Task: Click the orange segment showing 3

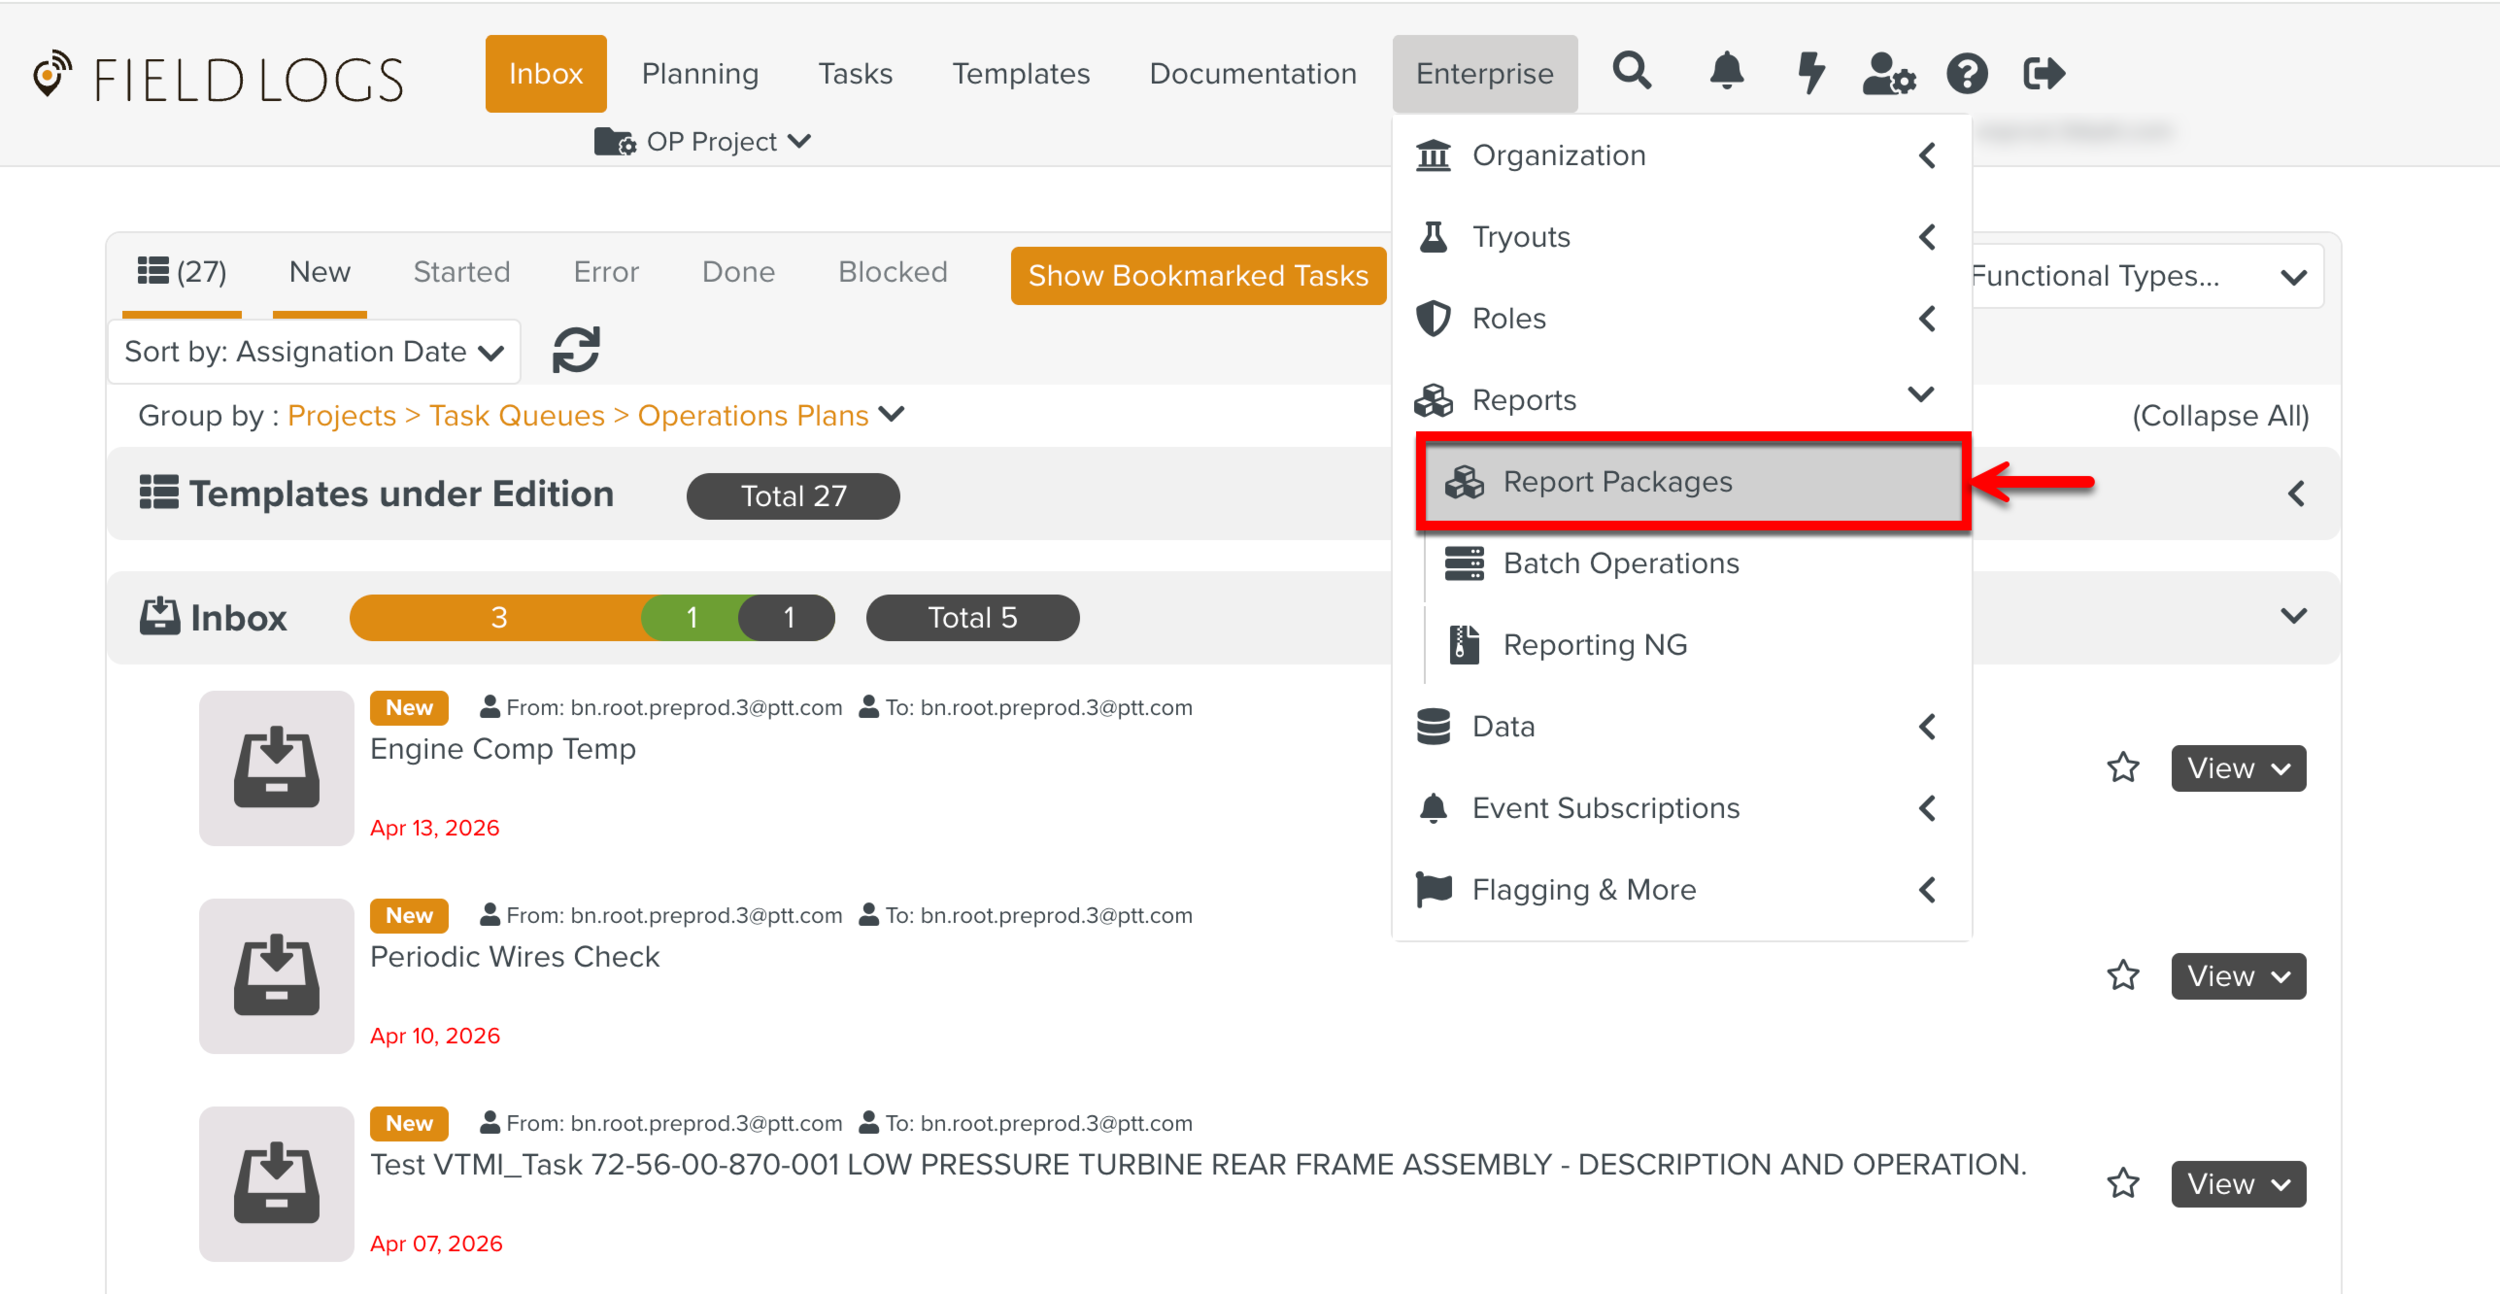Action: click(x=498, y=618)
